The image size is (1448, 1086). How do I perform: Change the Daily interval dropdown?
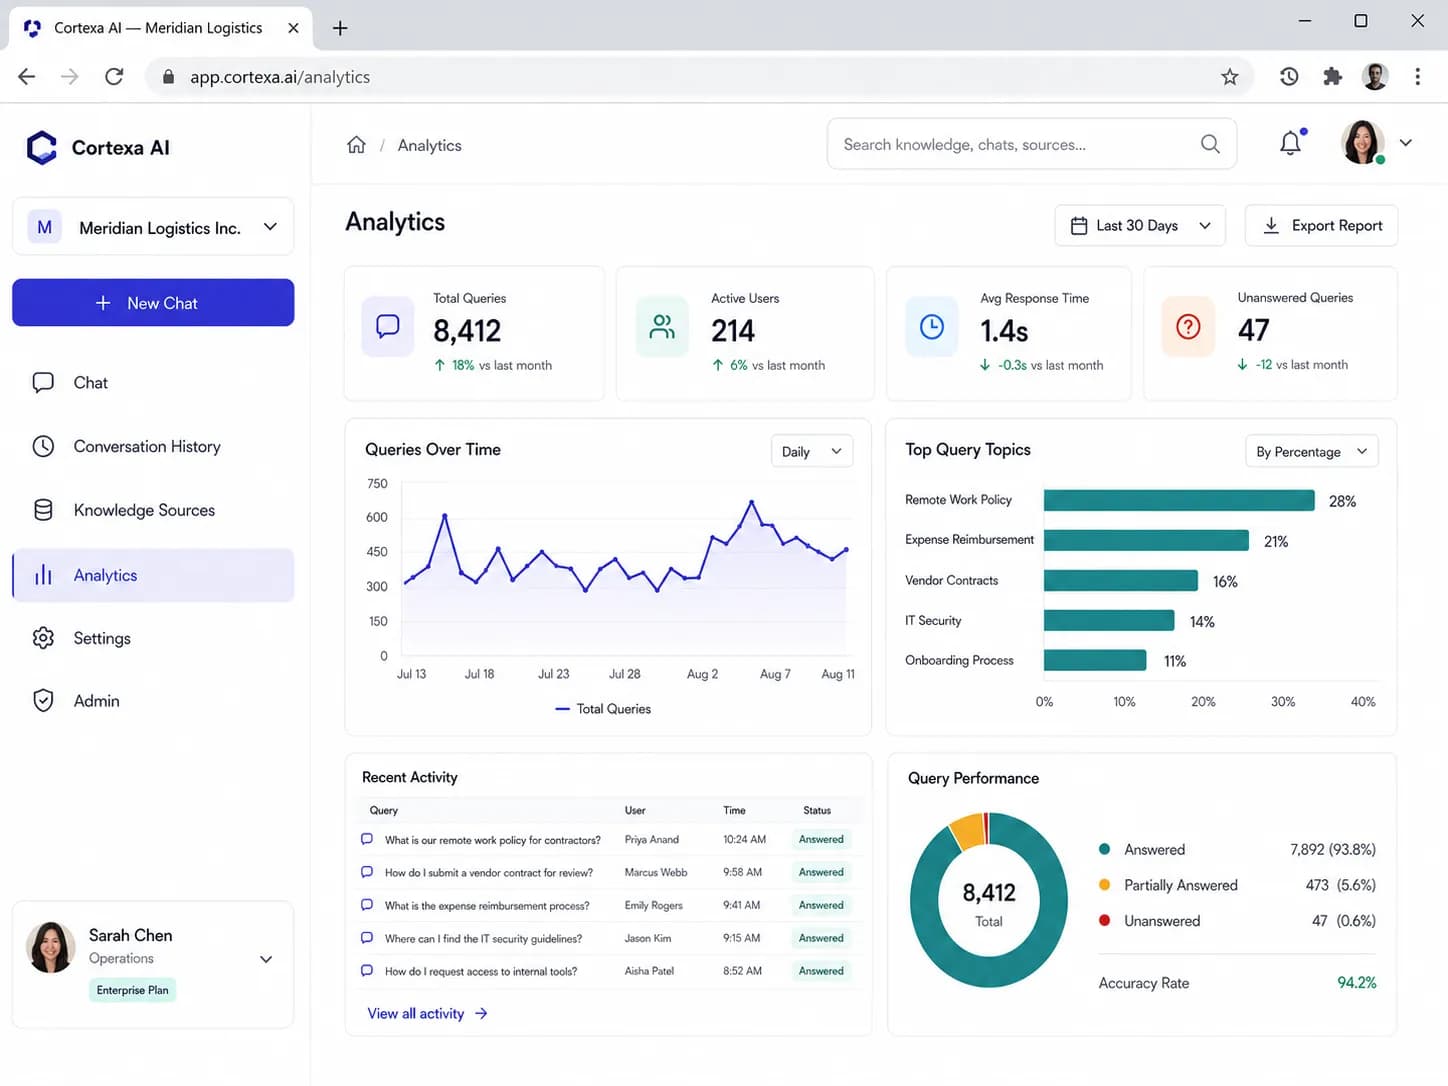pos(812,451)
